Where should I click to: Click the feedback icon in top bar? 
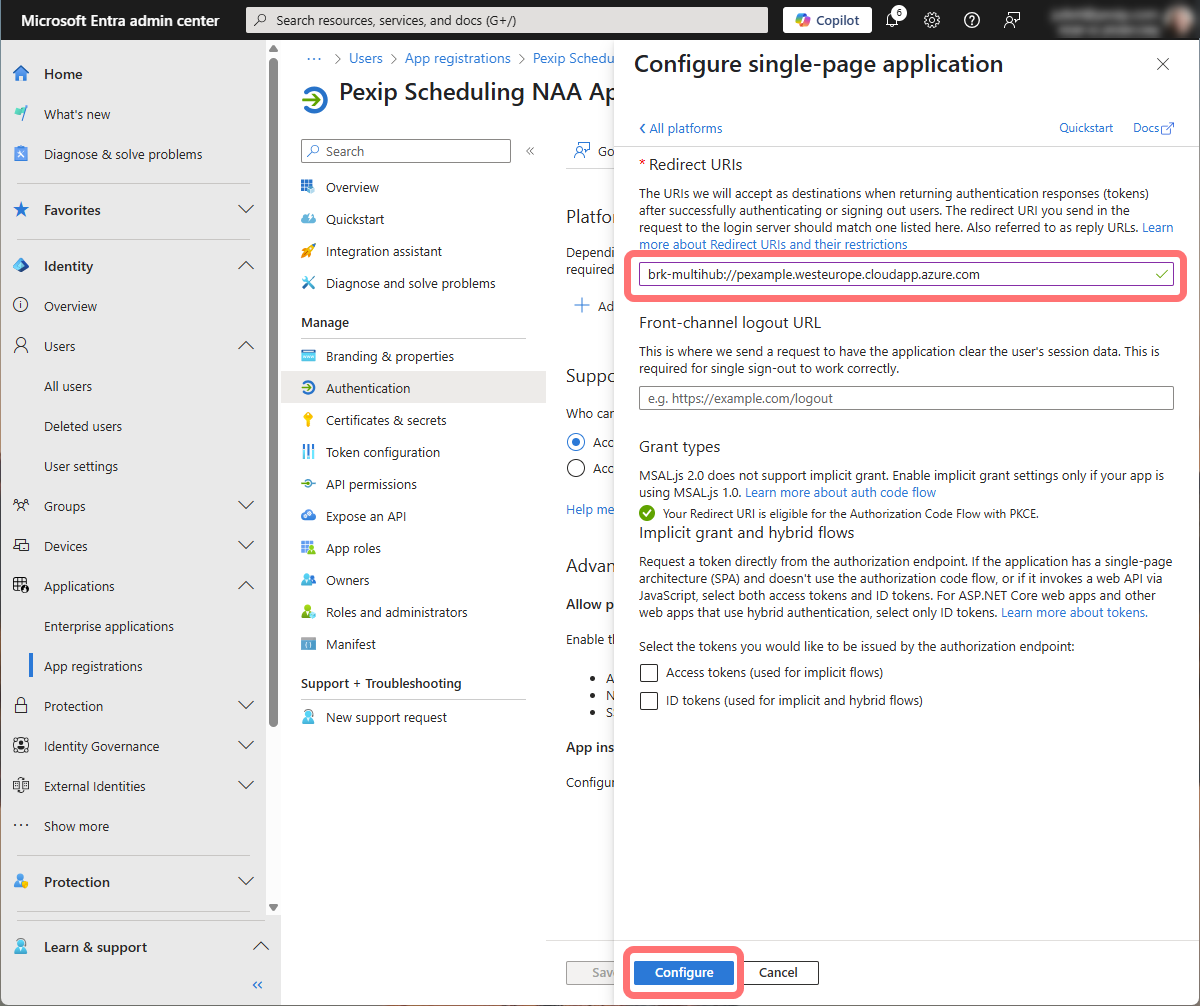pos(1013,20)
